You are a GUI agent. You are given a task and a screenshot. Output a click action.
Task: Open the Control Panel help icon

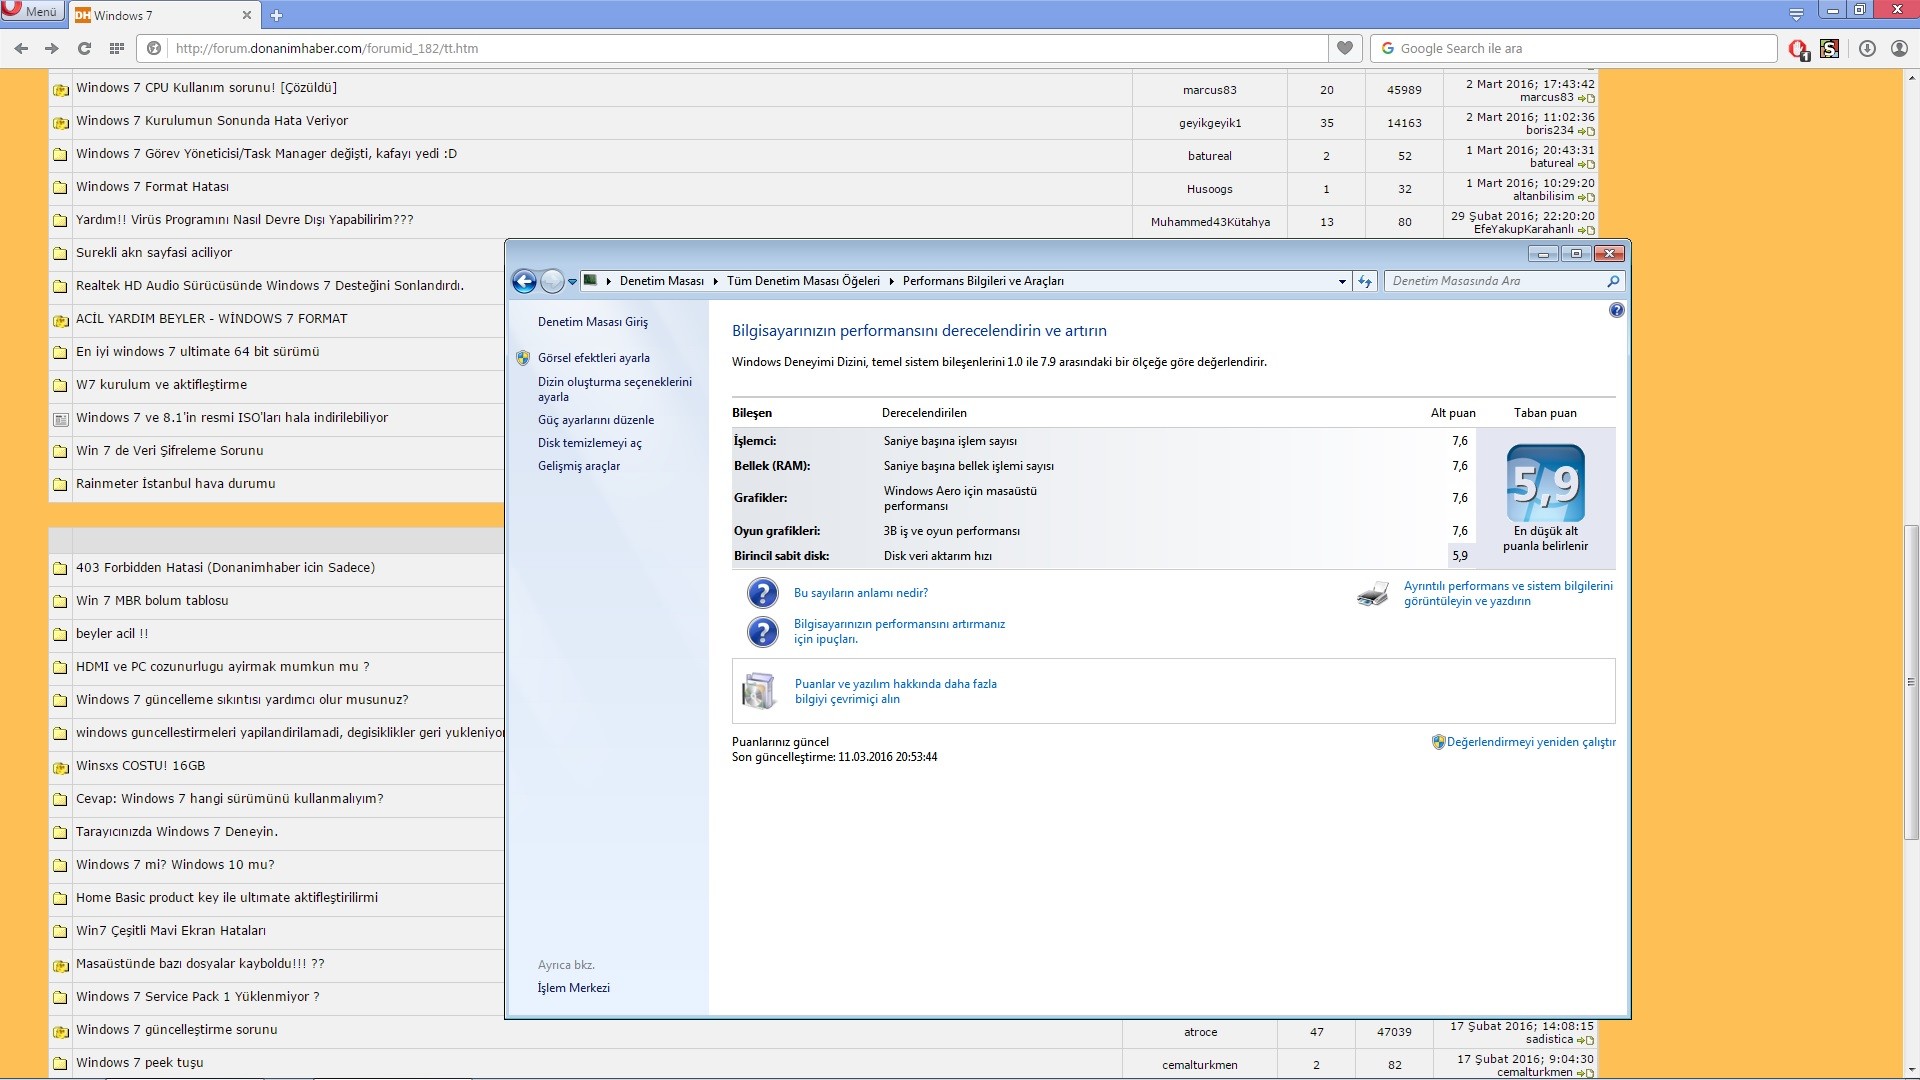[x=1617, y=311]
